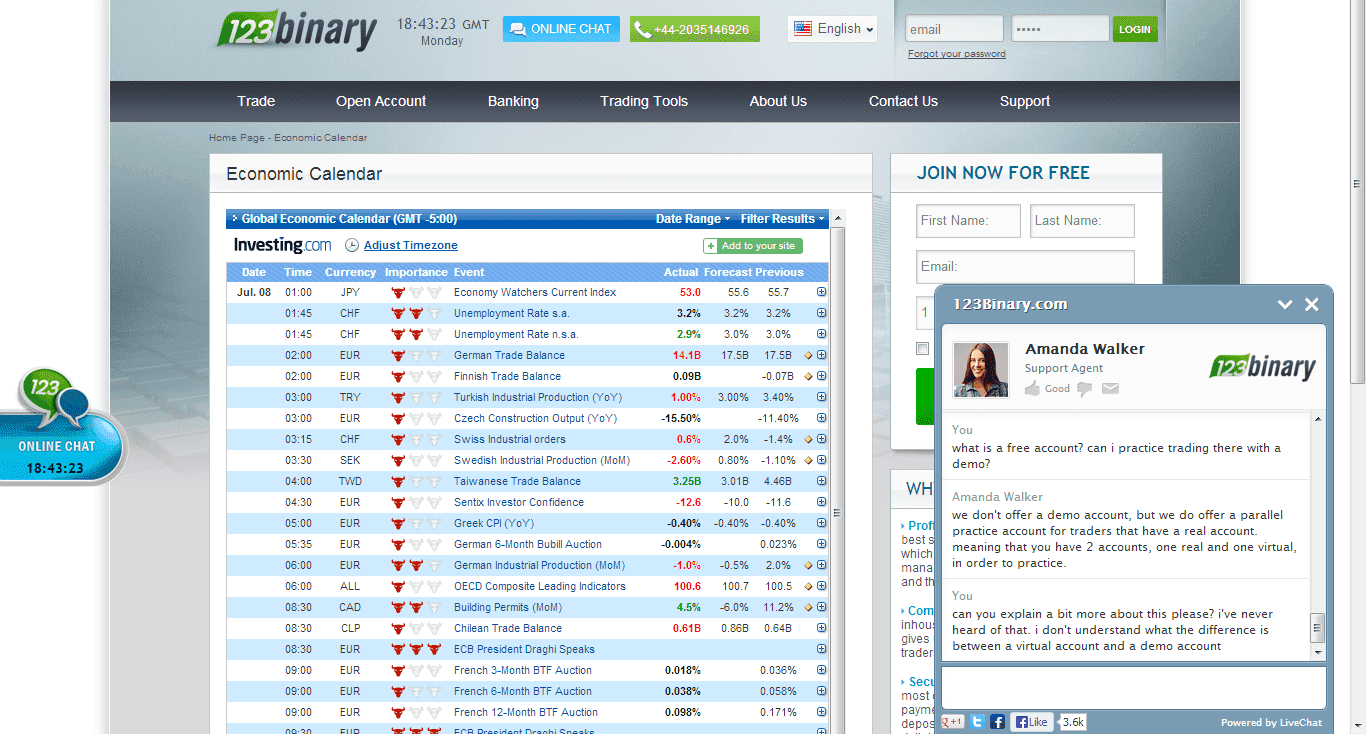This screenshot has height=734, width=1366.
Task: Open Online Chat from the header button
Action: 561,29
